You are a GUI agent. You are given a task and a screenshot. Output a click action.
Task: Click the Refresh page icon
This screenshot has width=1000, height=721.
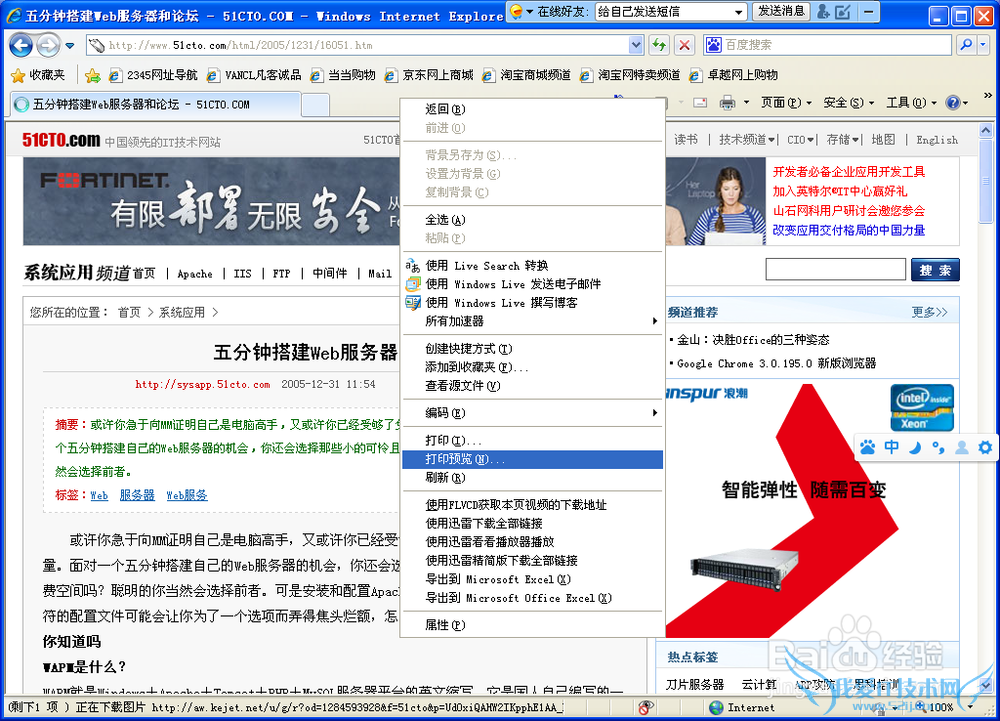click(659, 45)
